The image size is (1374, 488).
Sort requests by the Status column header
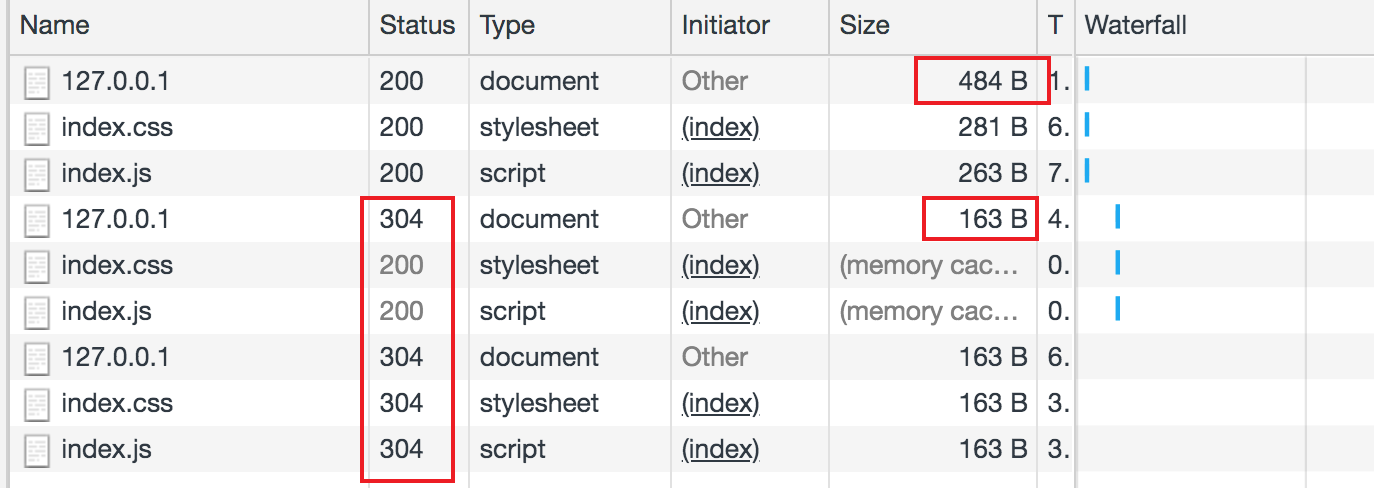[417, 25]
